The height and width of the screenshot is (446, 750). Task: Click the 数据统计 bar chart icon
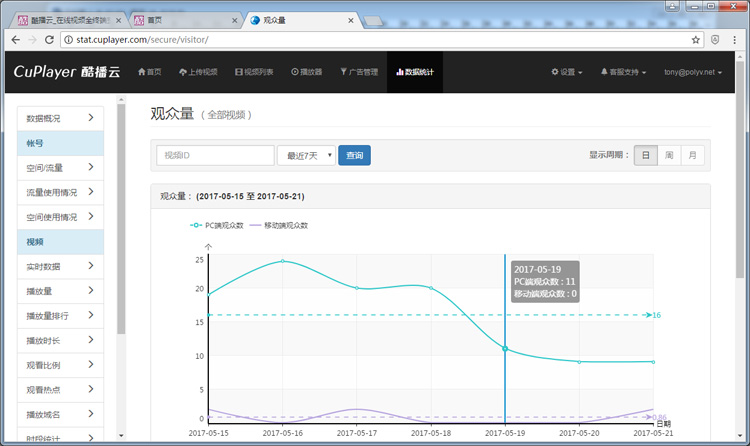pyautogui.click(x=400, y=72)
